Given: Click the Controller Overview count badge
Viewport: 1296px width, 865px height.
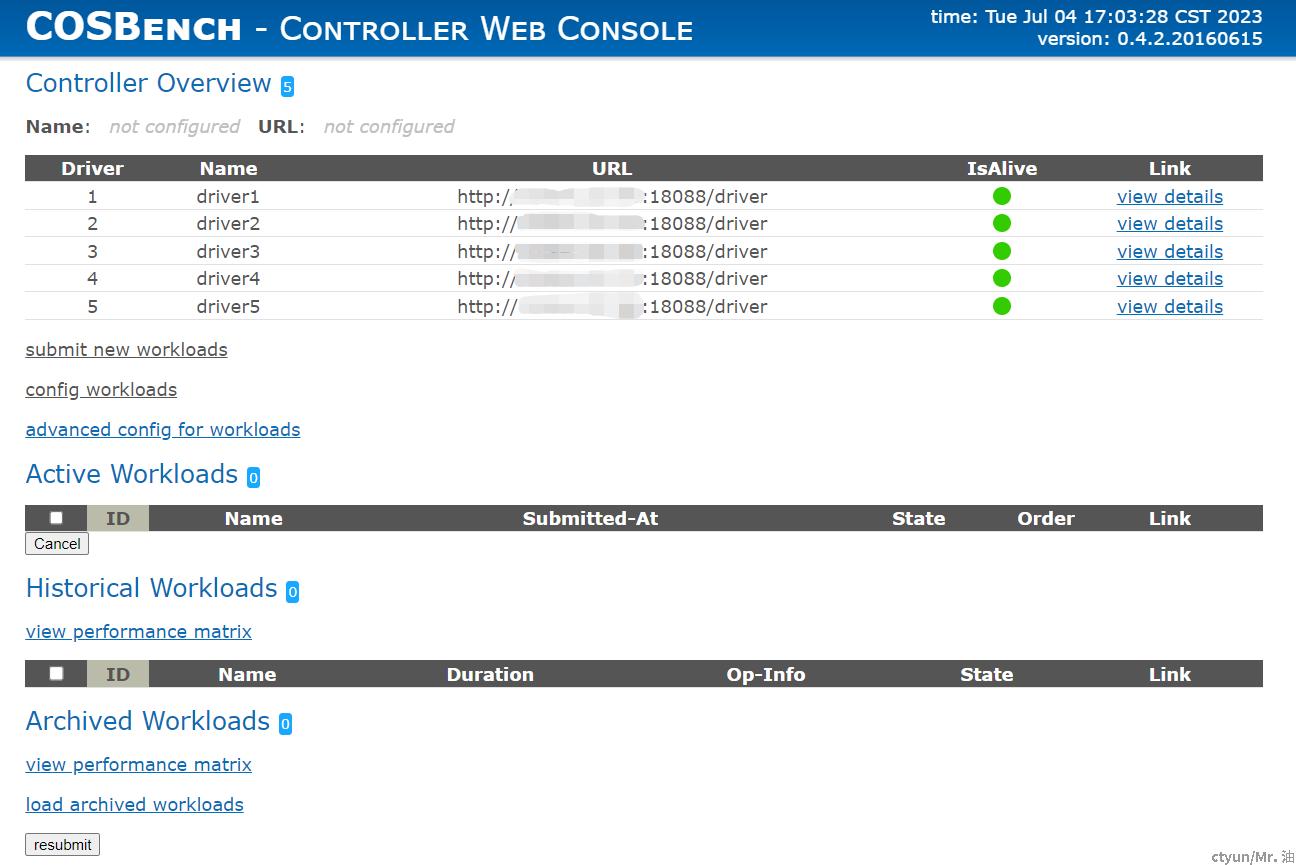Looking at the screenshot, I should pyautogui.click(x=287, y=87).
